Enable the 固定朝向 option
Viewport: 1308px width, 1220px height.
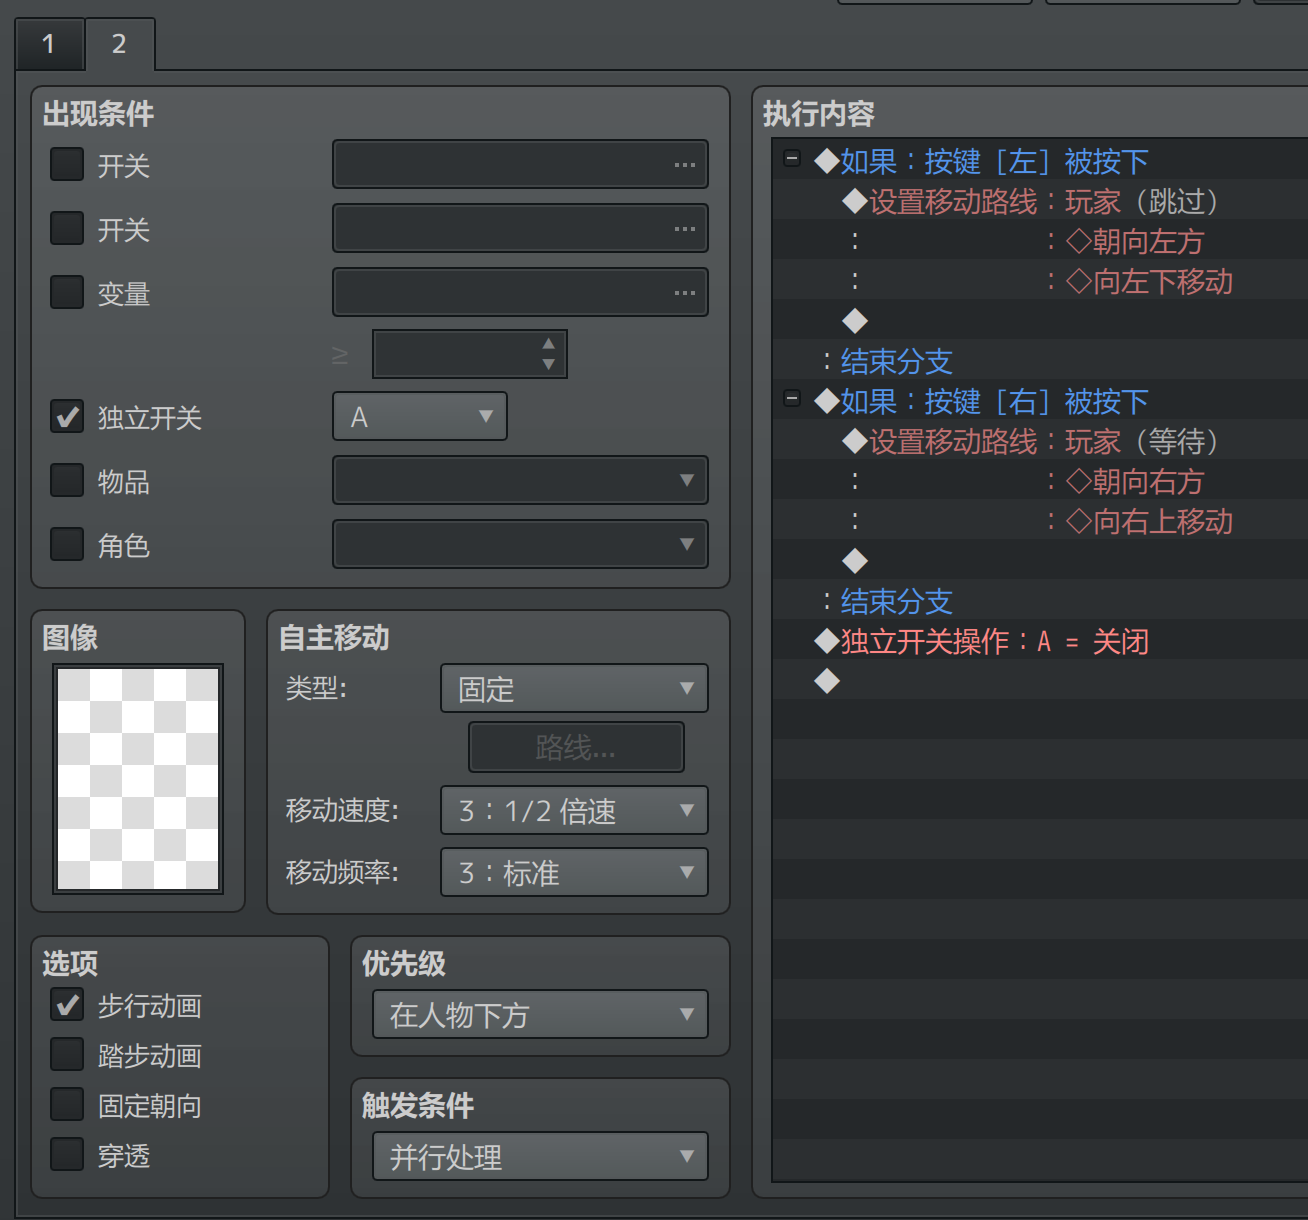click(67, 1104)
